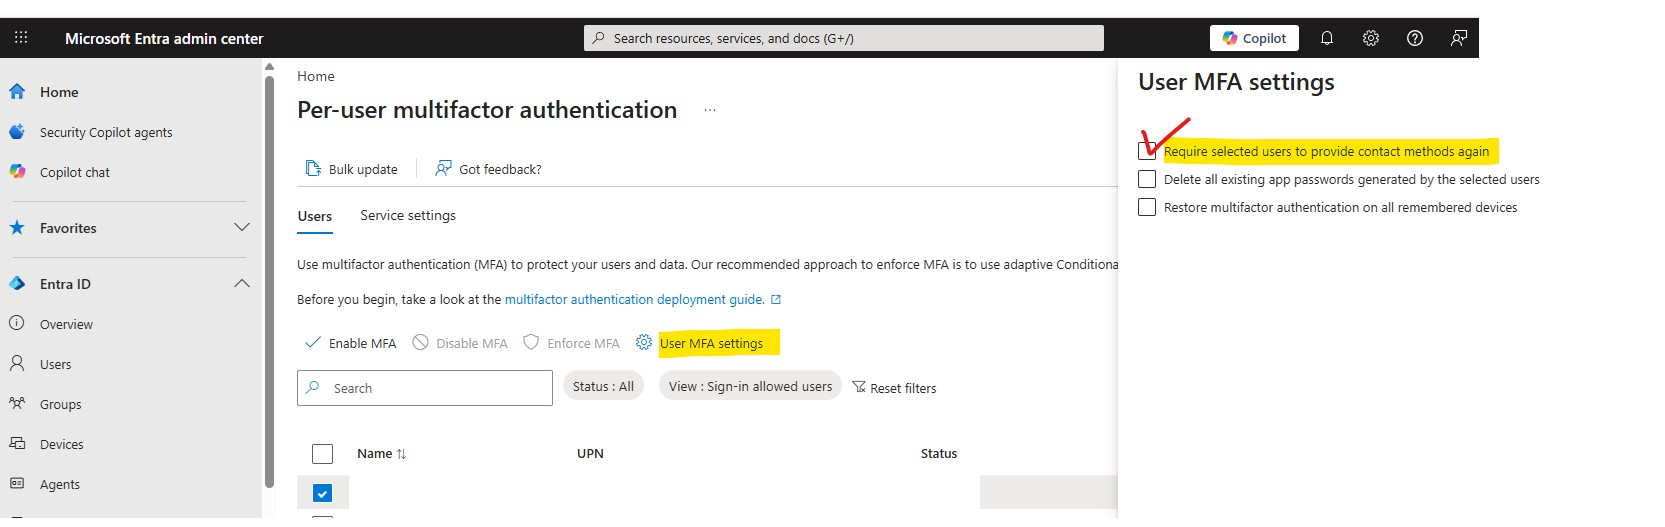
Task: Click Bulk update
Action: (351, 169)
